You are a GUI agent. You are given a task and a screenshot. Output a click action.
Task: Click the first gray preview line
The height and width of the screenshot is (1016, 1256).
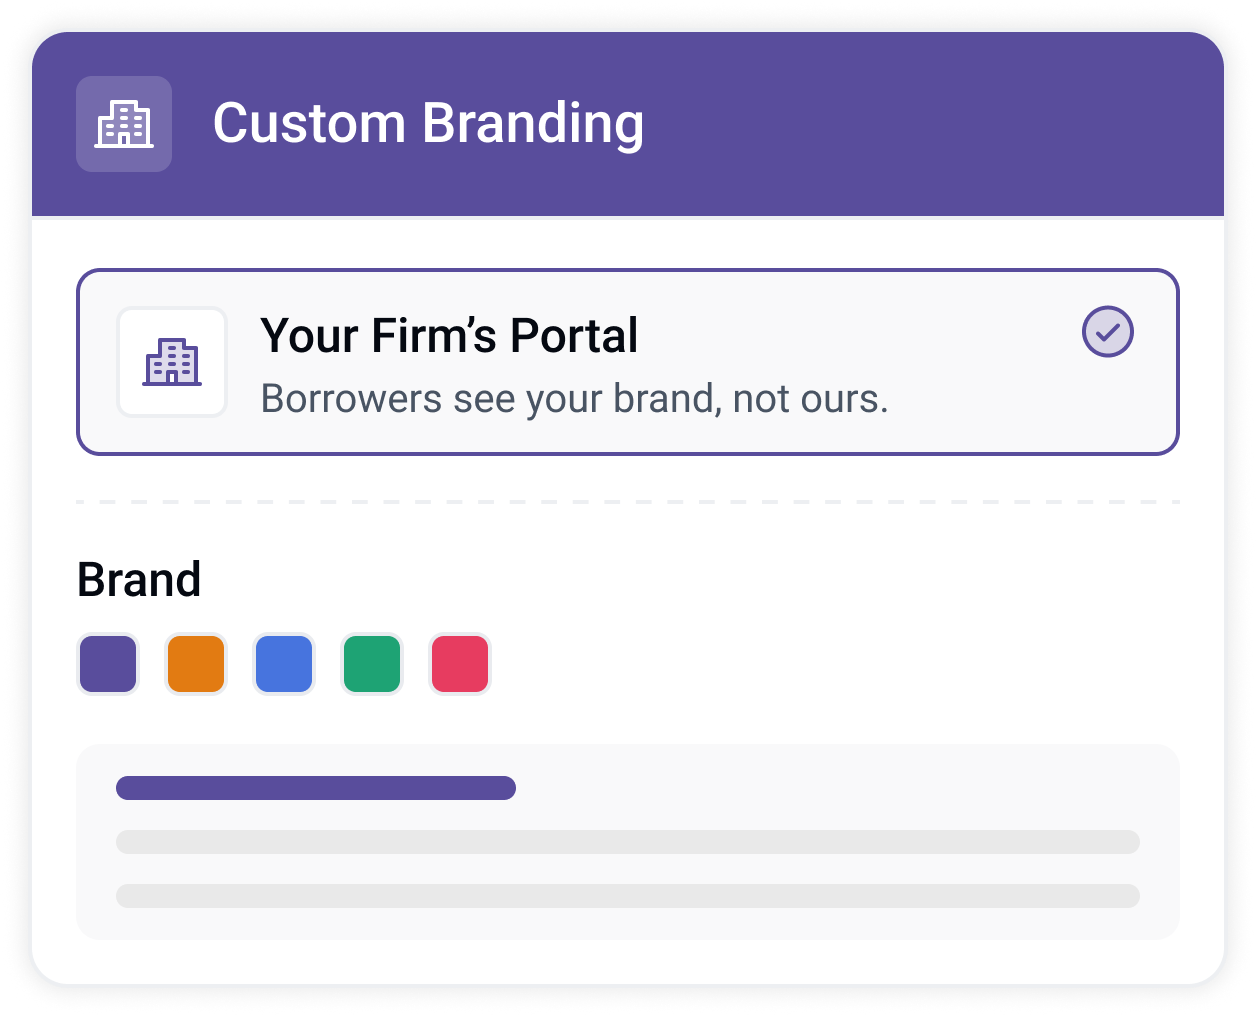pos(628,842)
